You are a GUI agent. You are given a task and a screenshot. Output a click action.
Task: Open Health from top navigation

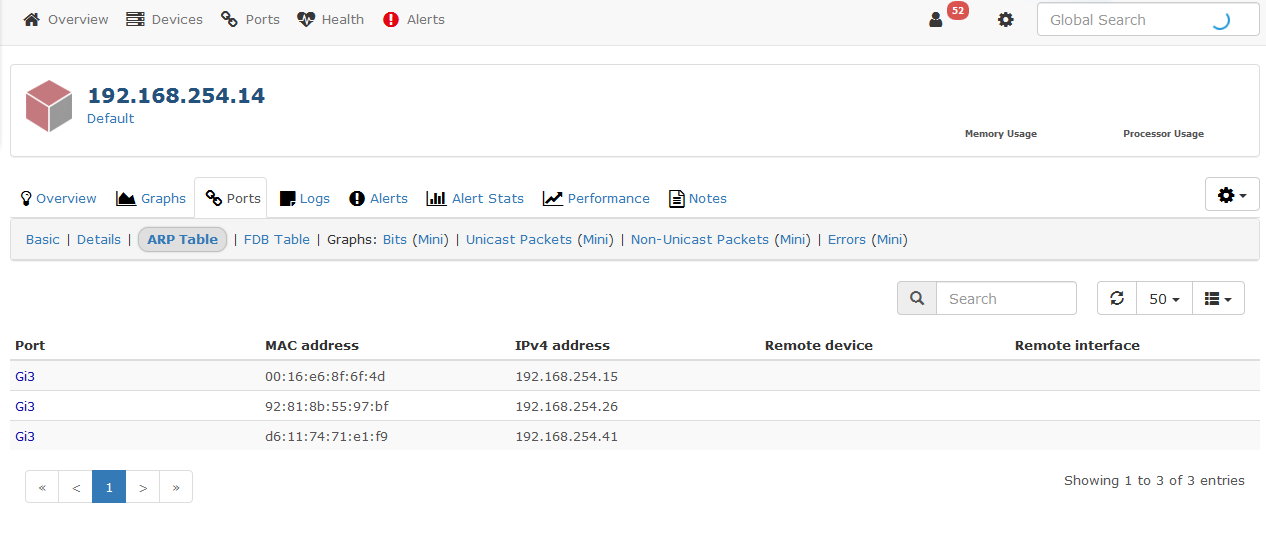(331, 19)
